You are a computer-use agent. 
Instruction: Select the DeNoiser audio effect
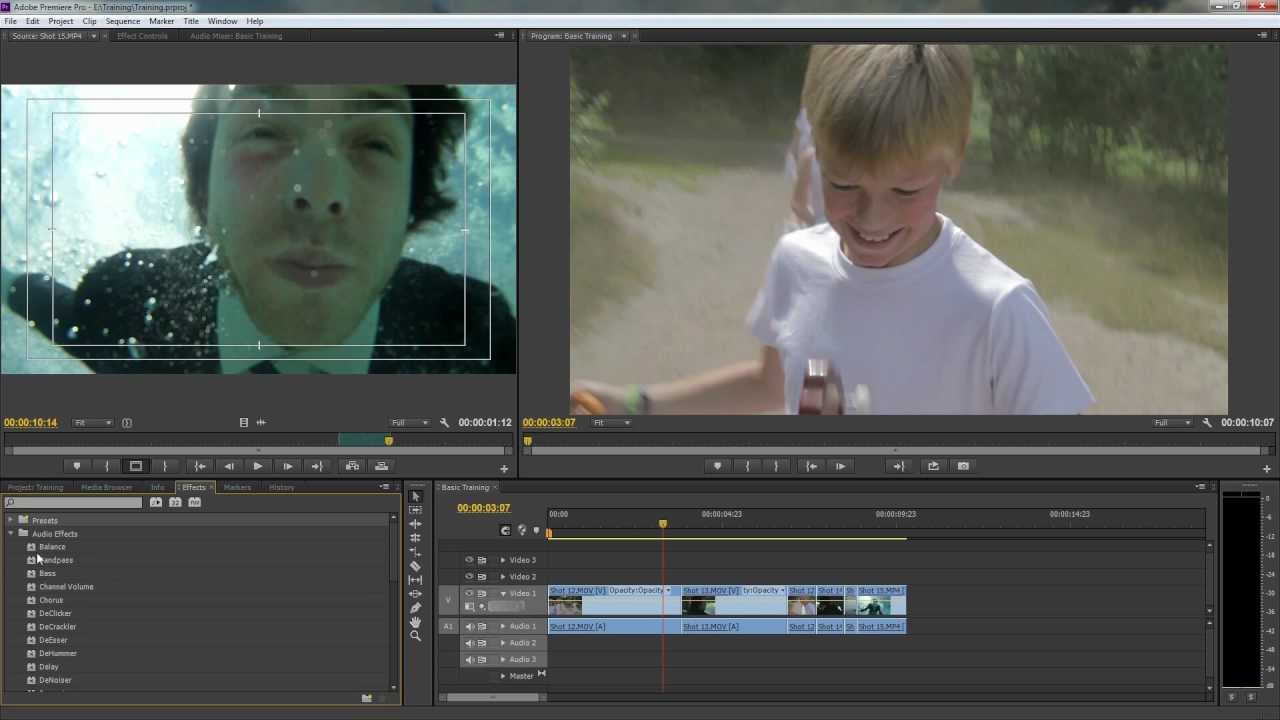pyautogui.click(x=55, y=680)
